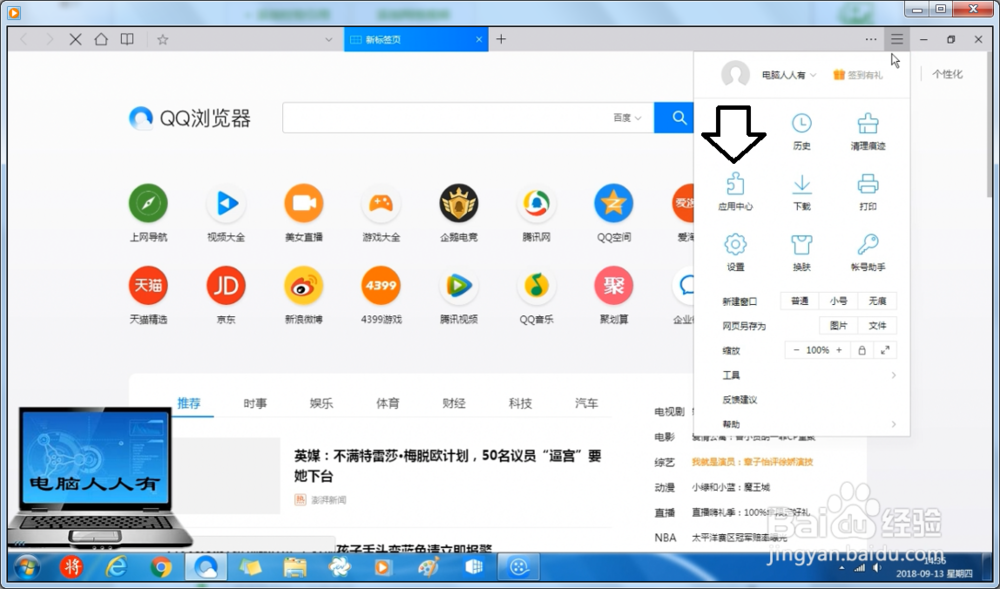Go to the home page icon
The height and width of the screenshot is (589, 1000).
(x=101, y=40)
